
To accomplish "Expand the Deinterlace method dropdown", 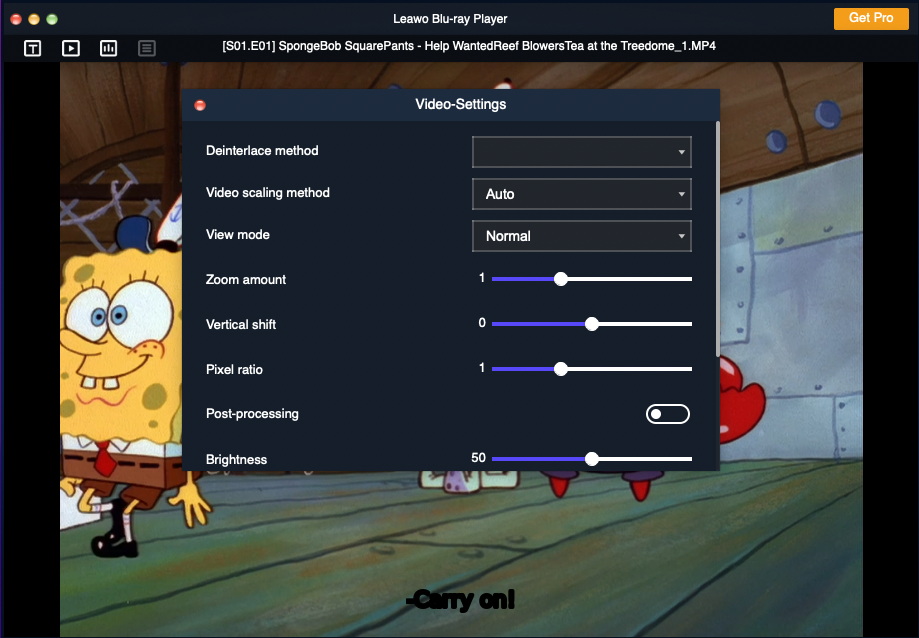I will click(581, 152).
